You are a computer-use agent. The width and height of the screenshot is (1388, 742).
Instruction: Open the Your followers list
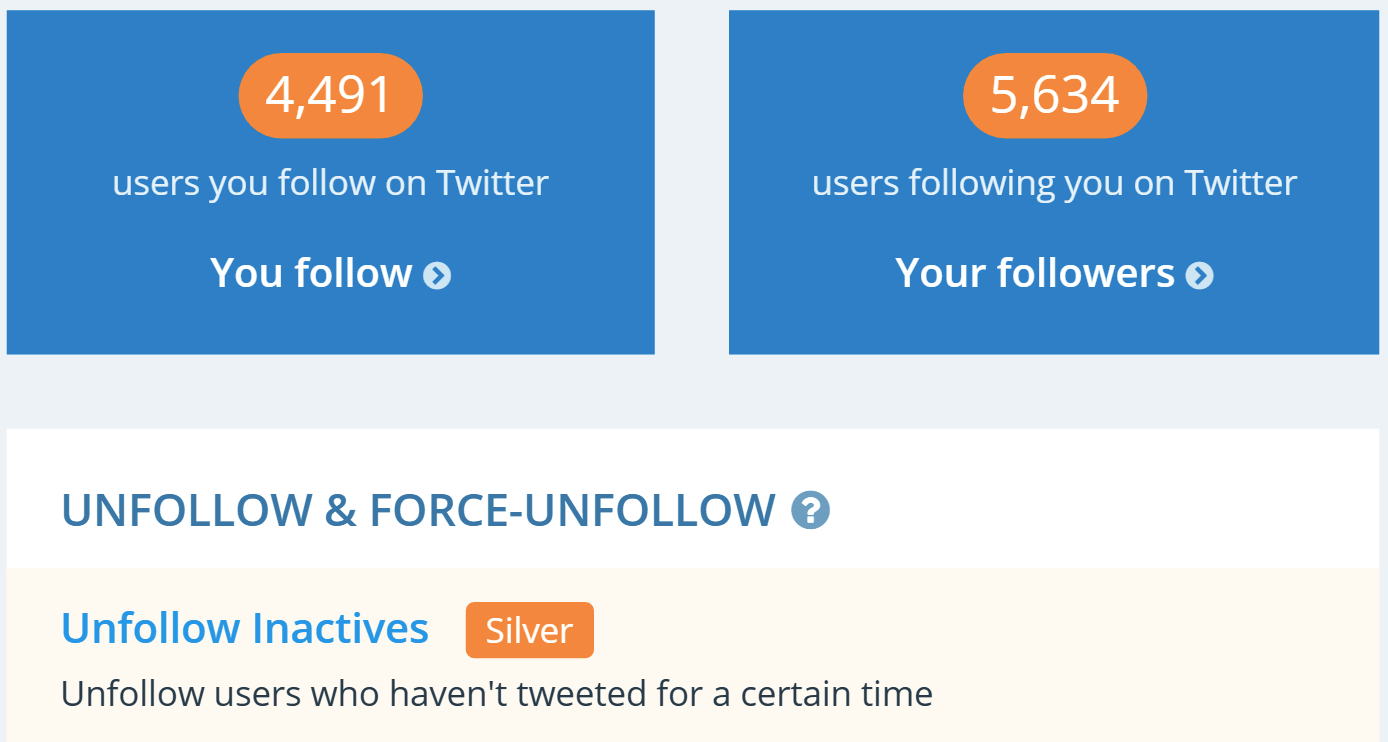pos(1035,272)
